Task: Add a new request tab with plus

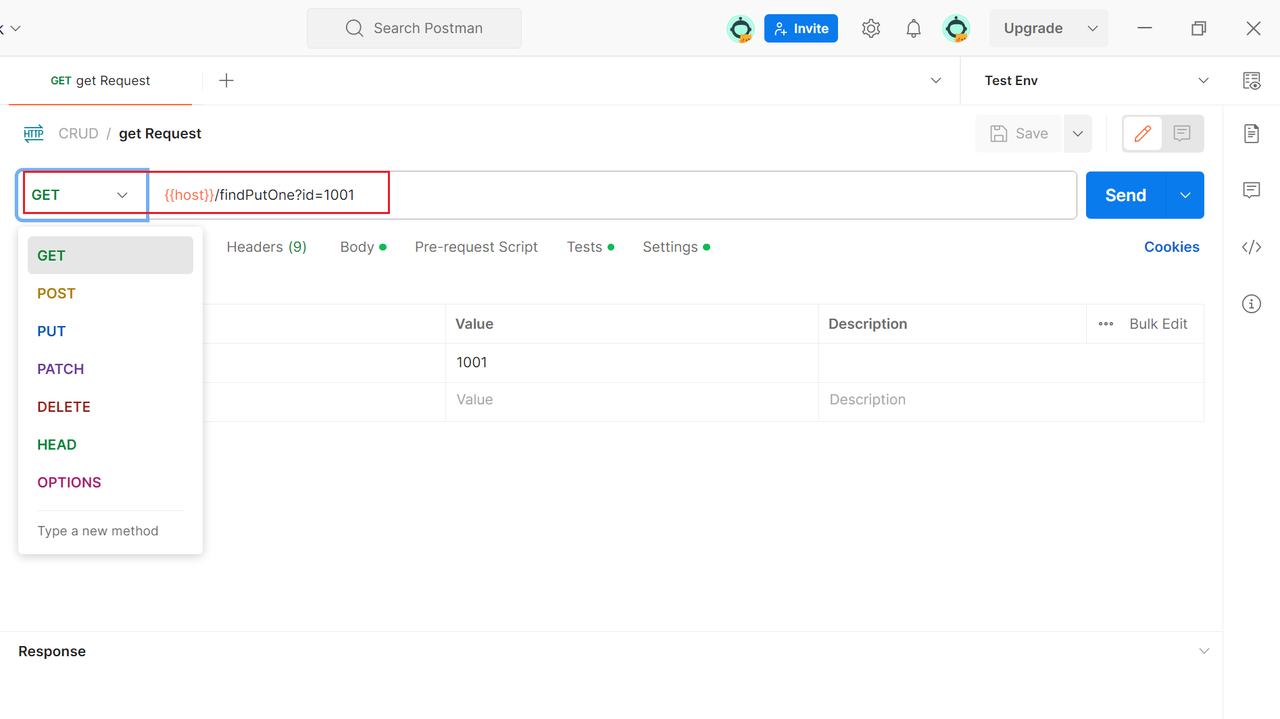Action: point(226,81)
